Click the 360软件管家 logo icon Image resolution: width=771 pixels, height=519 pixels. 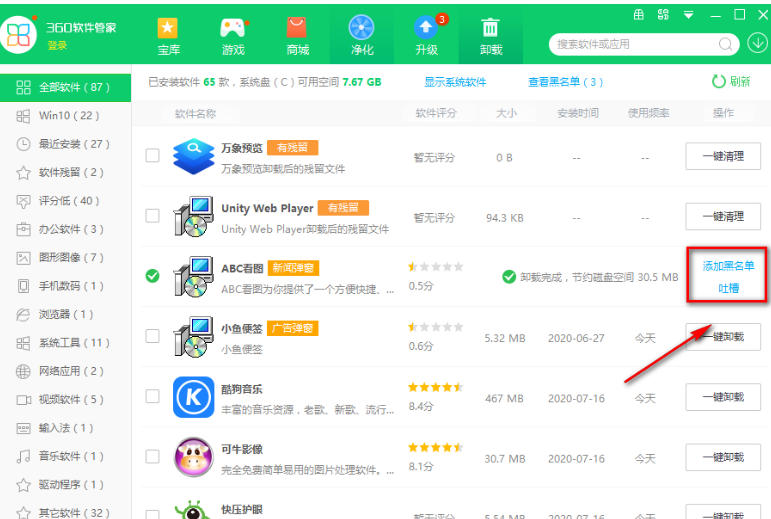(x=19, y=35)
